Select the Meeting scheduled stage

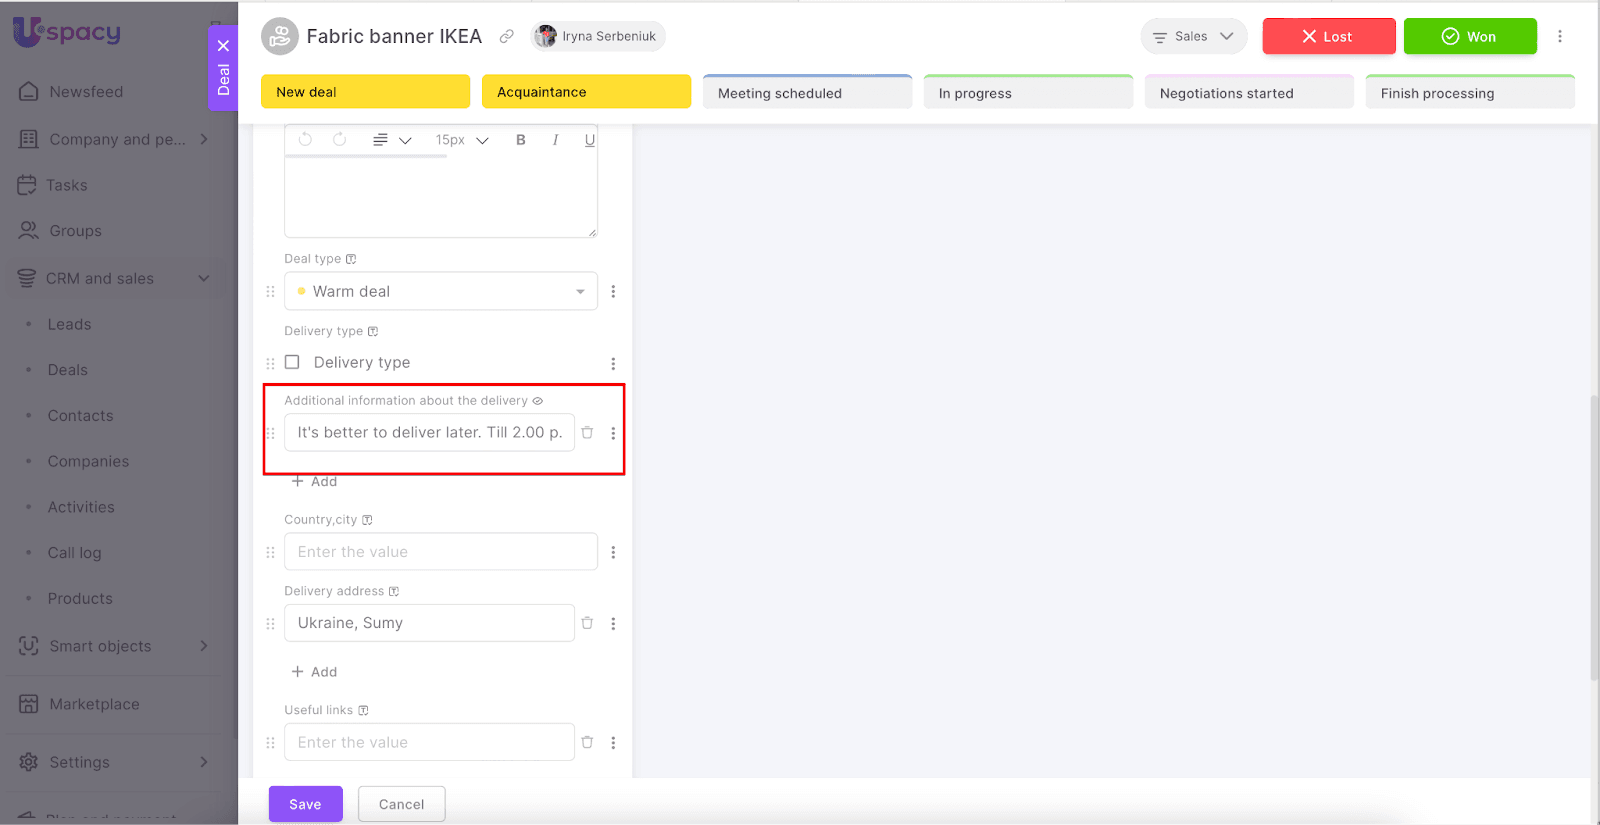(806, 93)
